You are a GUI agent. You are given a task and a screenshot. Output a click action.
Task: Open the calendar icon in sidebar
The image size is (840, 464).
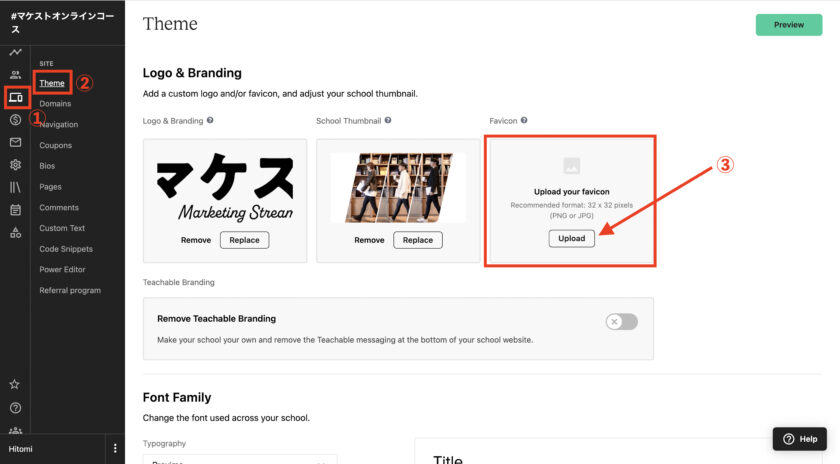[16, 209]
